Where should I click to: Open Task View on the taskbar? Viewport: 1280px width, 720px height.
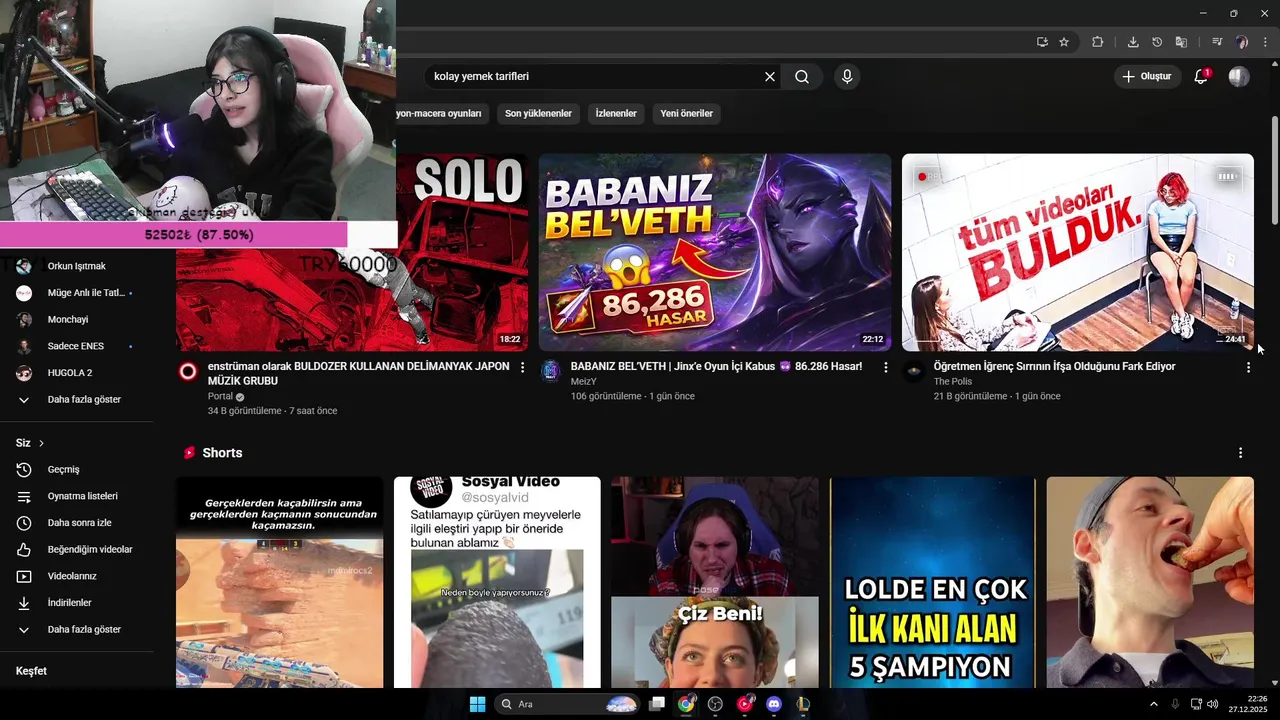click(x=657, y=704)
